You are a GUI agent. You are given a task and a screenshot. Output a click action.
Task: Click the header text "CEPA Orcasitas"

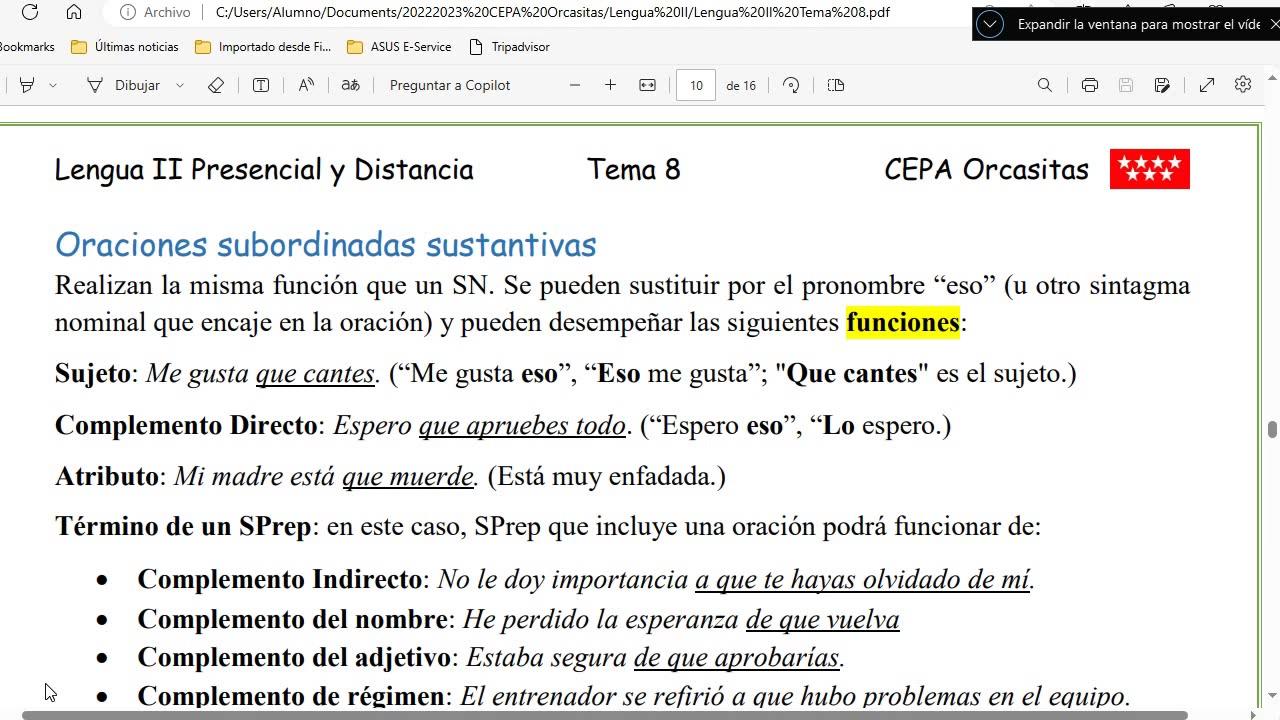point(986,169)
